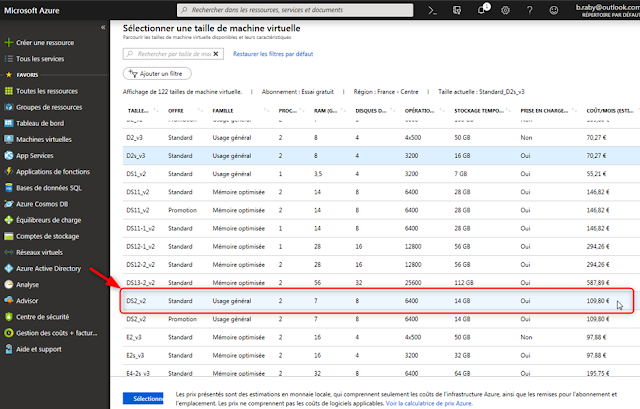Click the b.raby@outlook.com account menu
The width and height of the screenshot is (640, 409).
click(x=608, y=10)
